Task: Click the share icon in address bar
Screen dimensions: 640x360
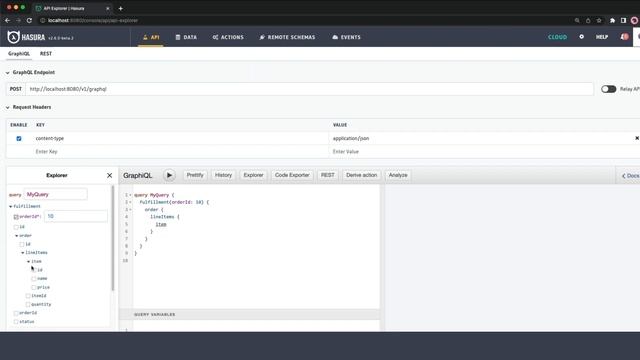Action: 588,20
